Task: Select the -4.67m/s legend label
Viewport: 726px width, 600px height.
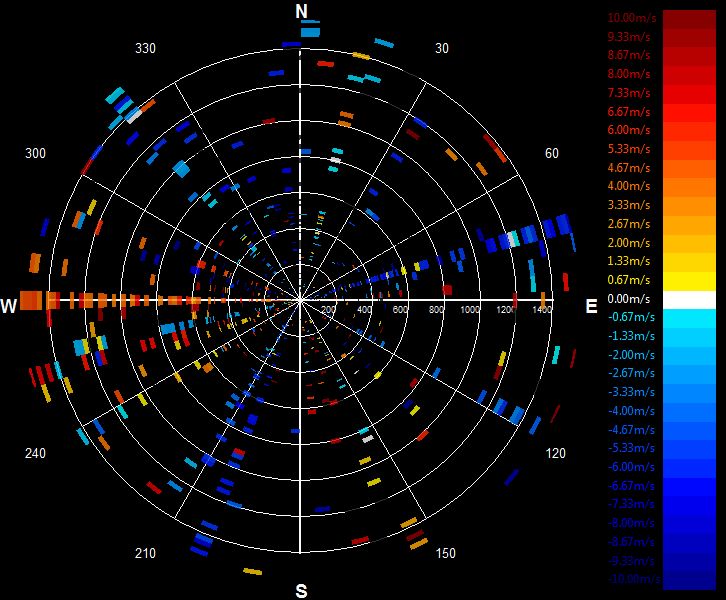Action: 631,430
